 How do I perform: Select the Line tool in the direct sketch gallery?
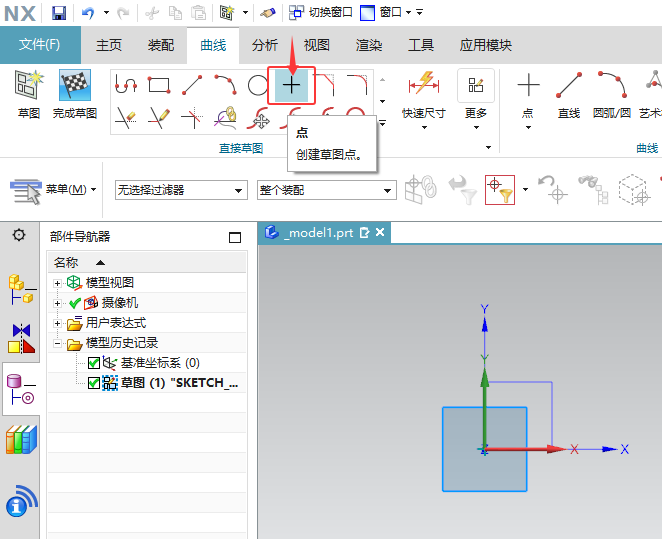[192, 85]
